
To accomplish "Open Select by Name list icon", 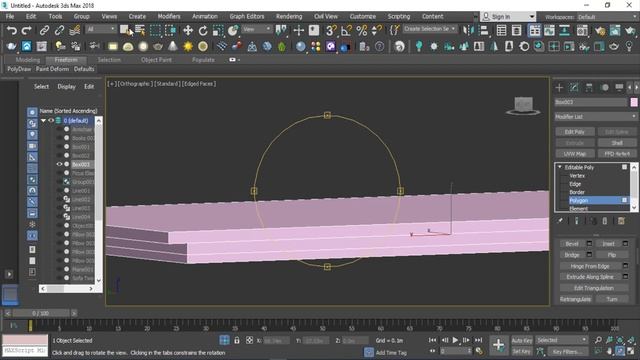I will [140, 31].
